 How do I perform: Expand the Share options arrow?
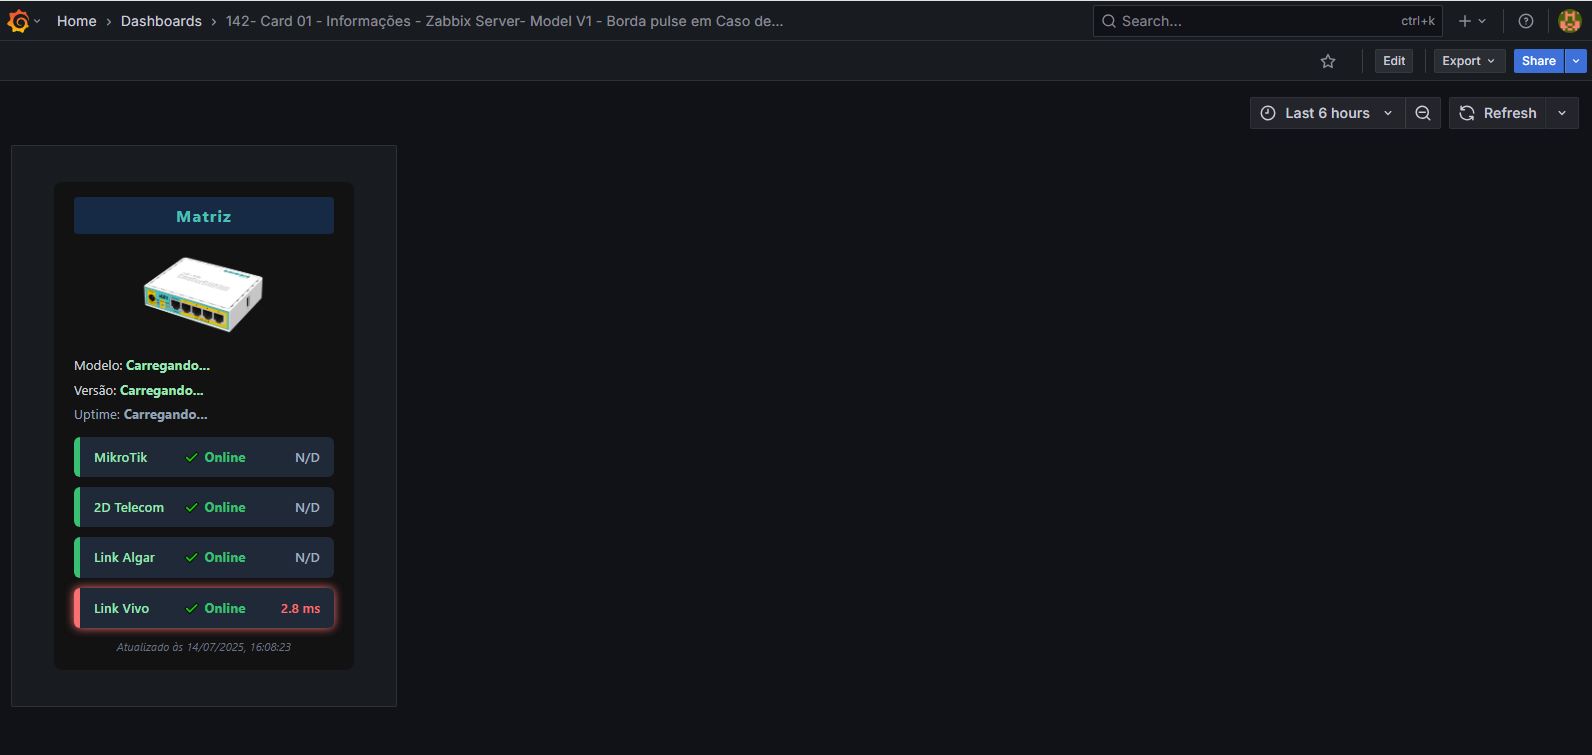[x=1577, y=61]
